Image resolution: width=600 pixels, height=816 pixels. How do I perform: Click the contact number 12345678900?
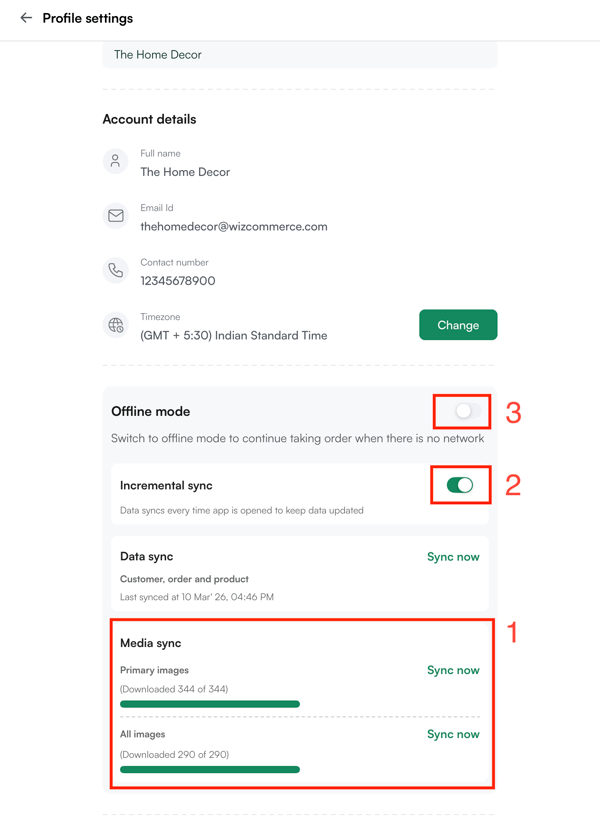178,281
